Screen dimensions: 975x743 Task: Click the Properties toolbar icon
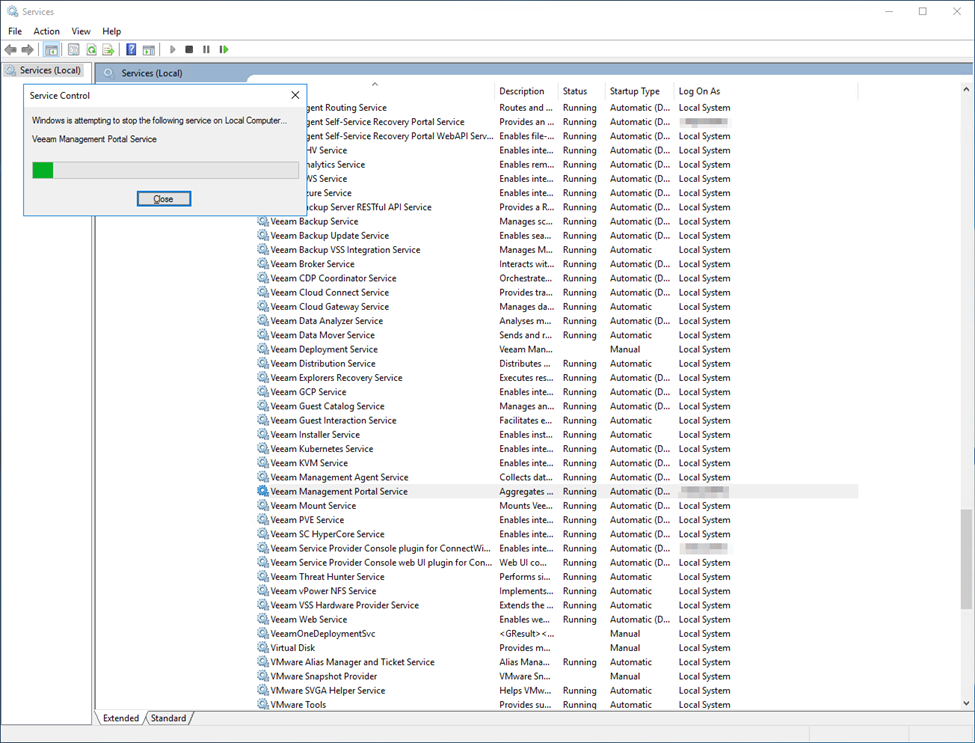coord(73,49)
